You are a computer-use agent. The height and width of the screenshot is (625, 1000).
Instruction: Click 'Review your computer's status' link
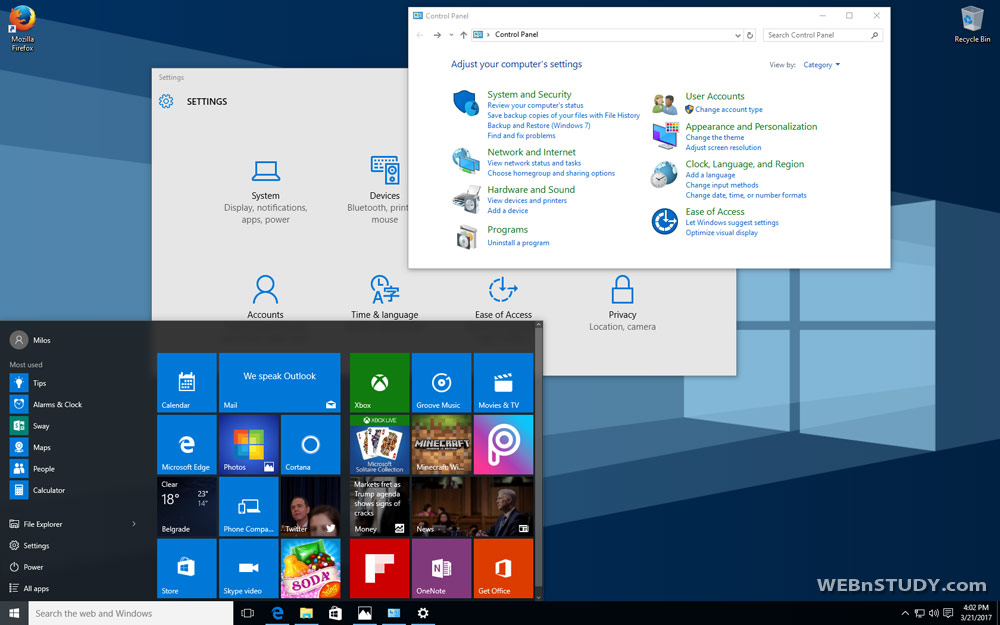tap(535, 105)
